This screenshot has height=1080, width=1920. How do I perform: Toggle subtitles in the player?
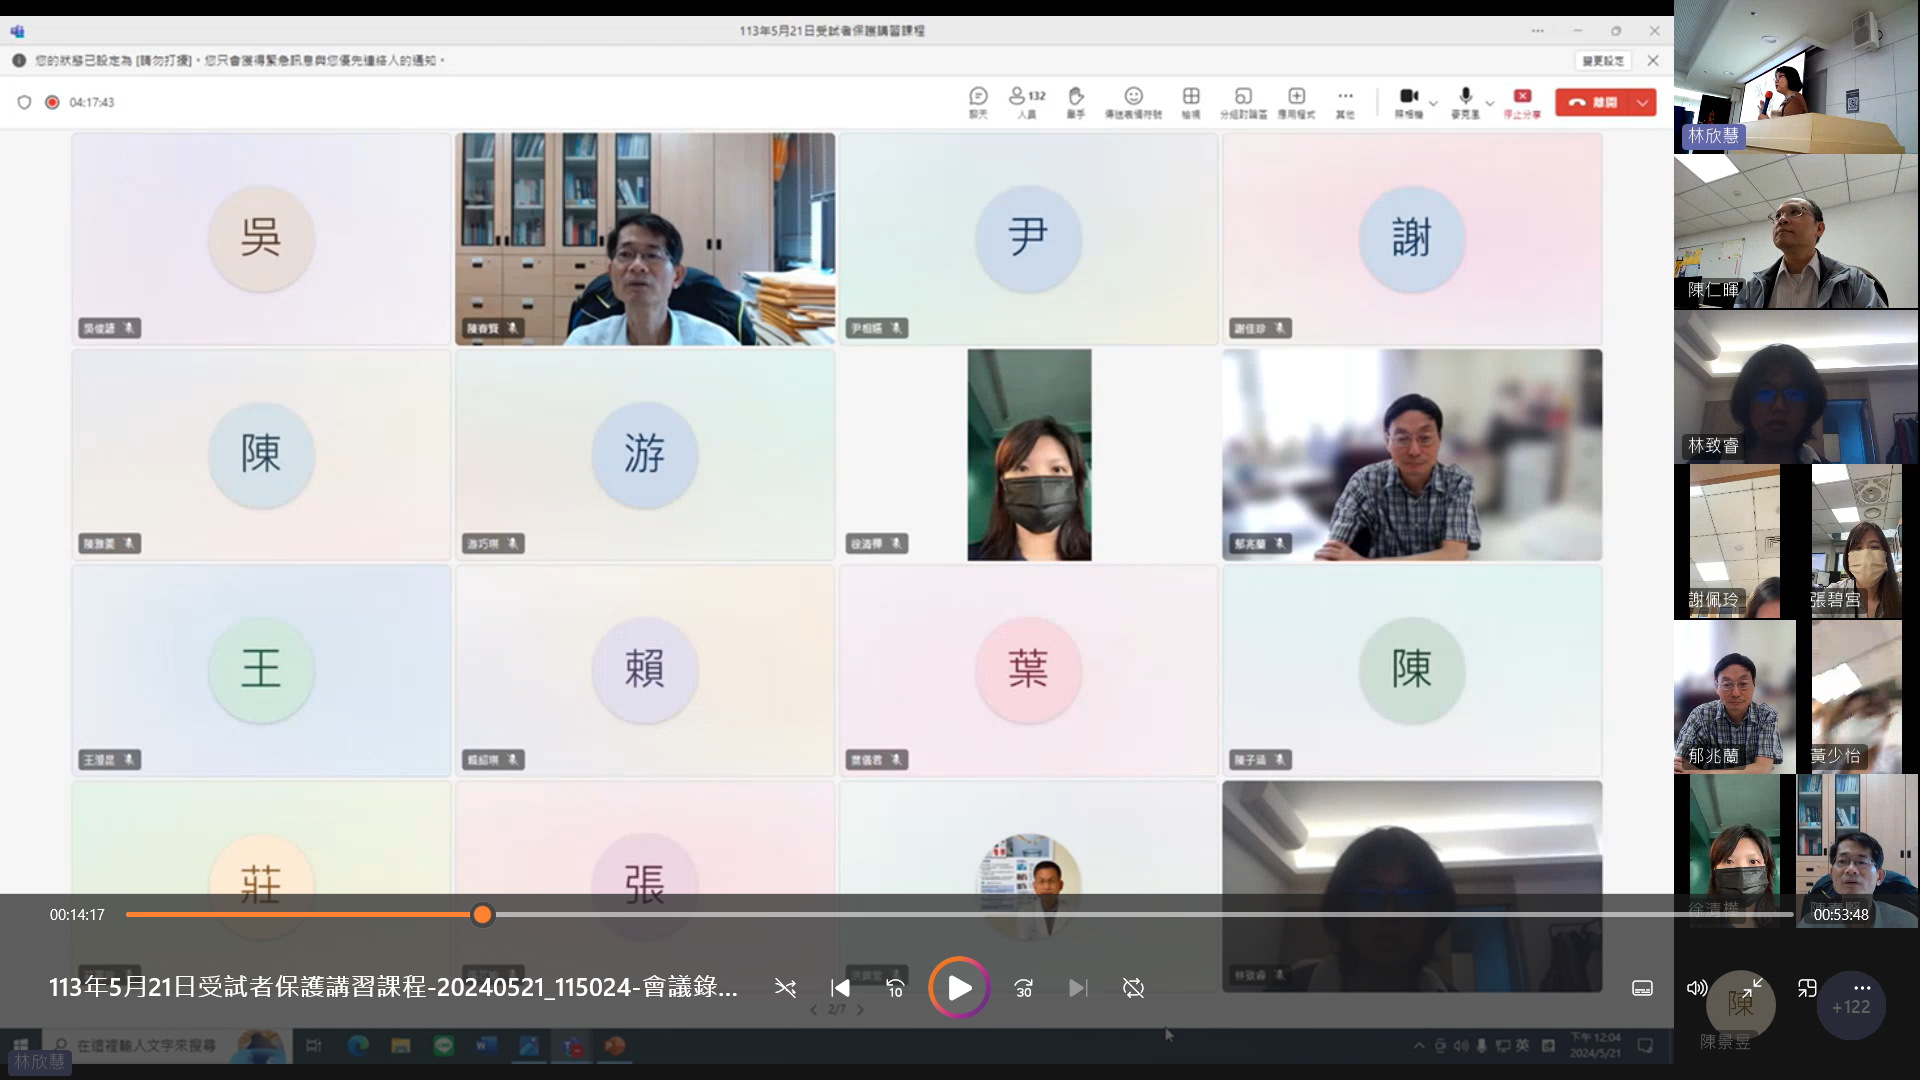(1642, 988)
